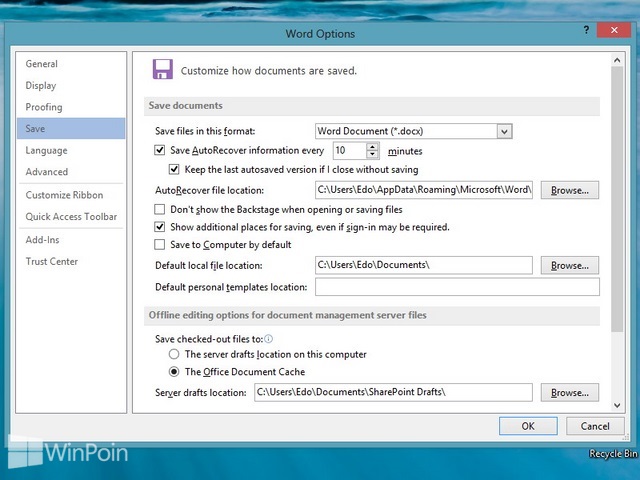Image resolution: width=640 pixels, height=480 pixels.
Task: Toggle Save AutoRecover information checkbox
Action: pos(160,150)
